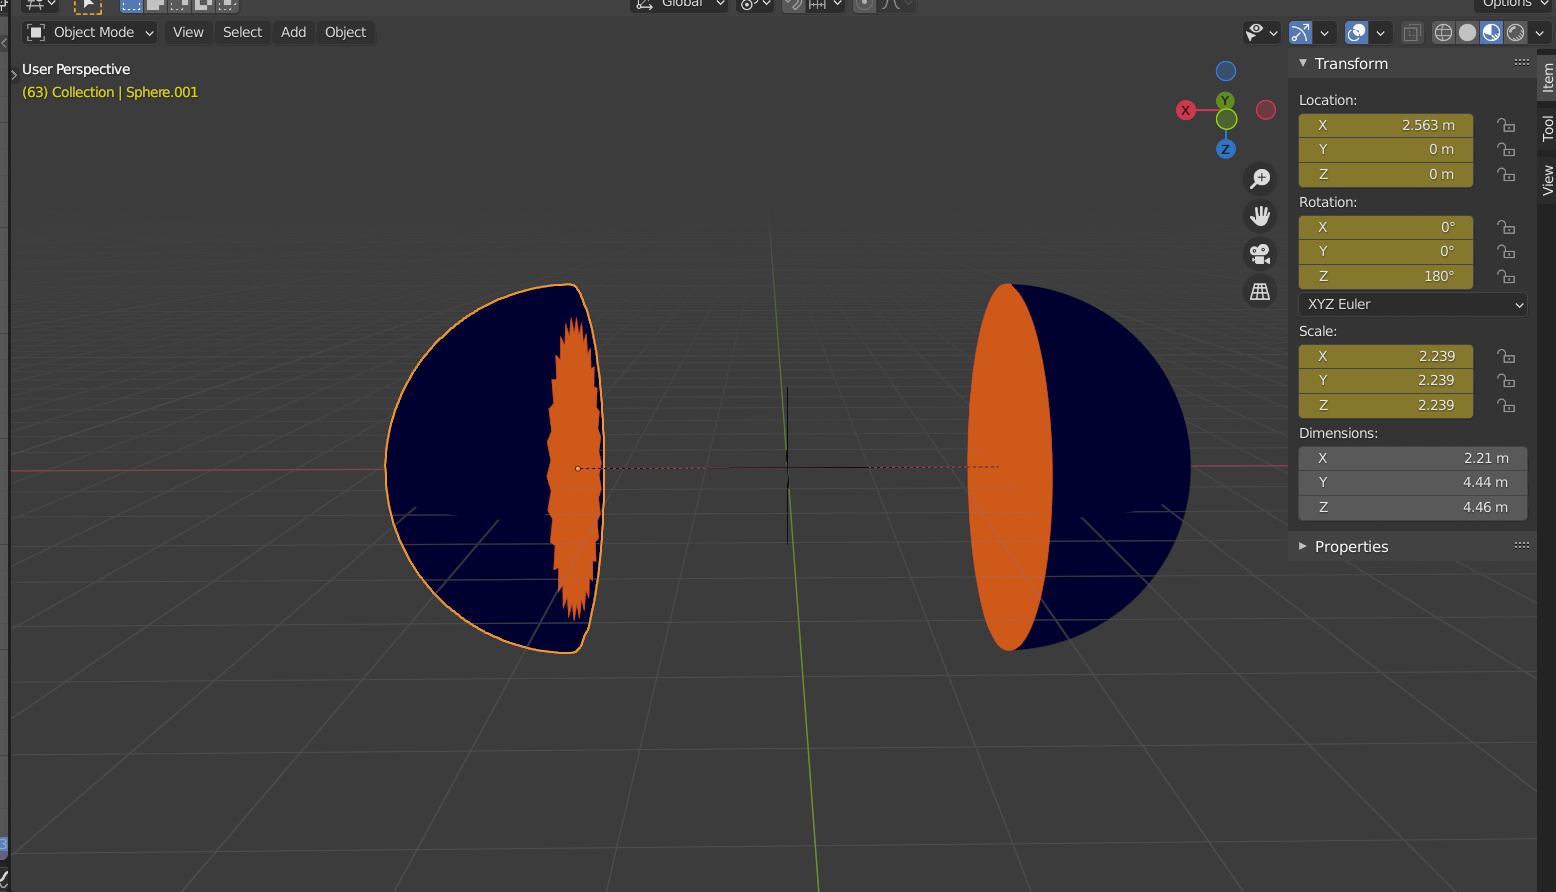The width and height of the screenshot is (1556, 892).
Task: Open the Select menu
Action: coord(243,32)
